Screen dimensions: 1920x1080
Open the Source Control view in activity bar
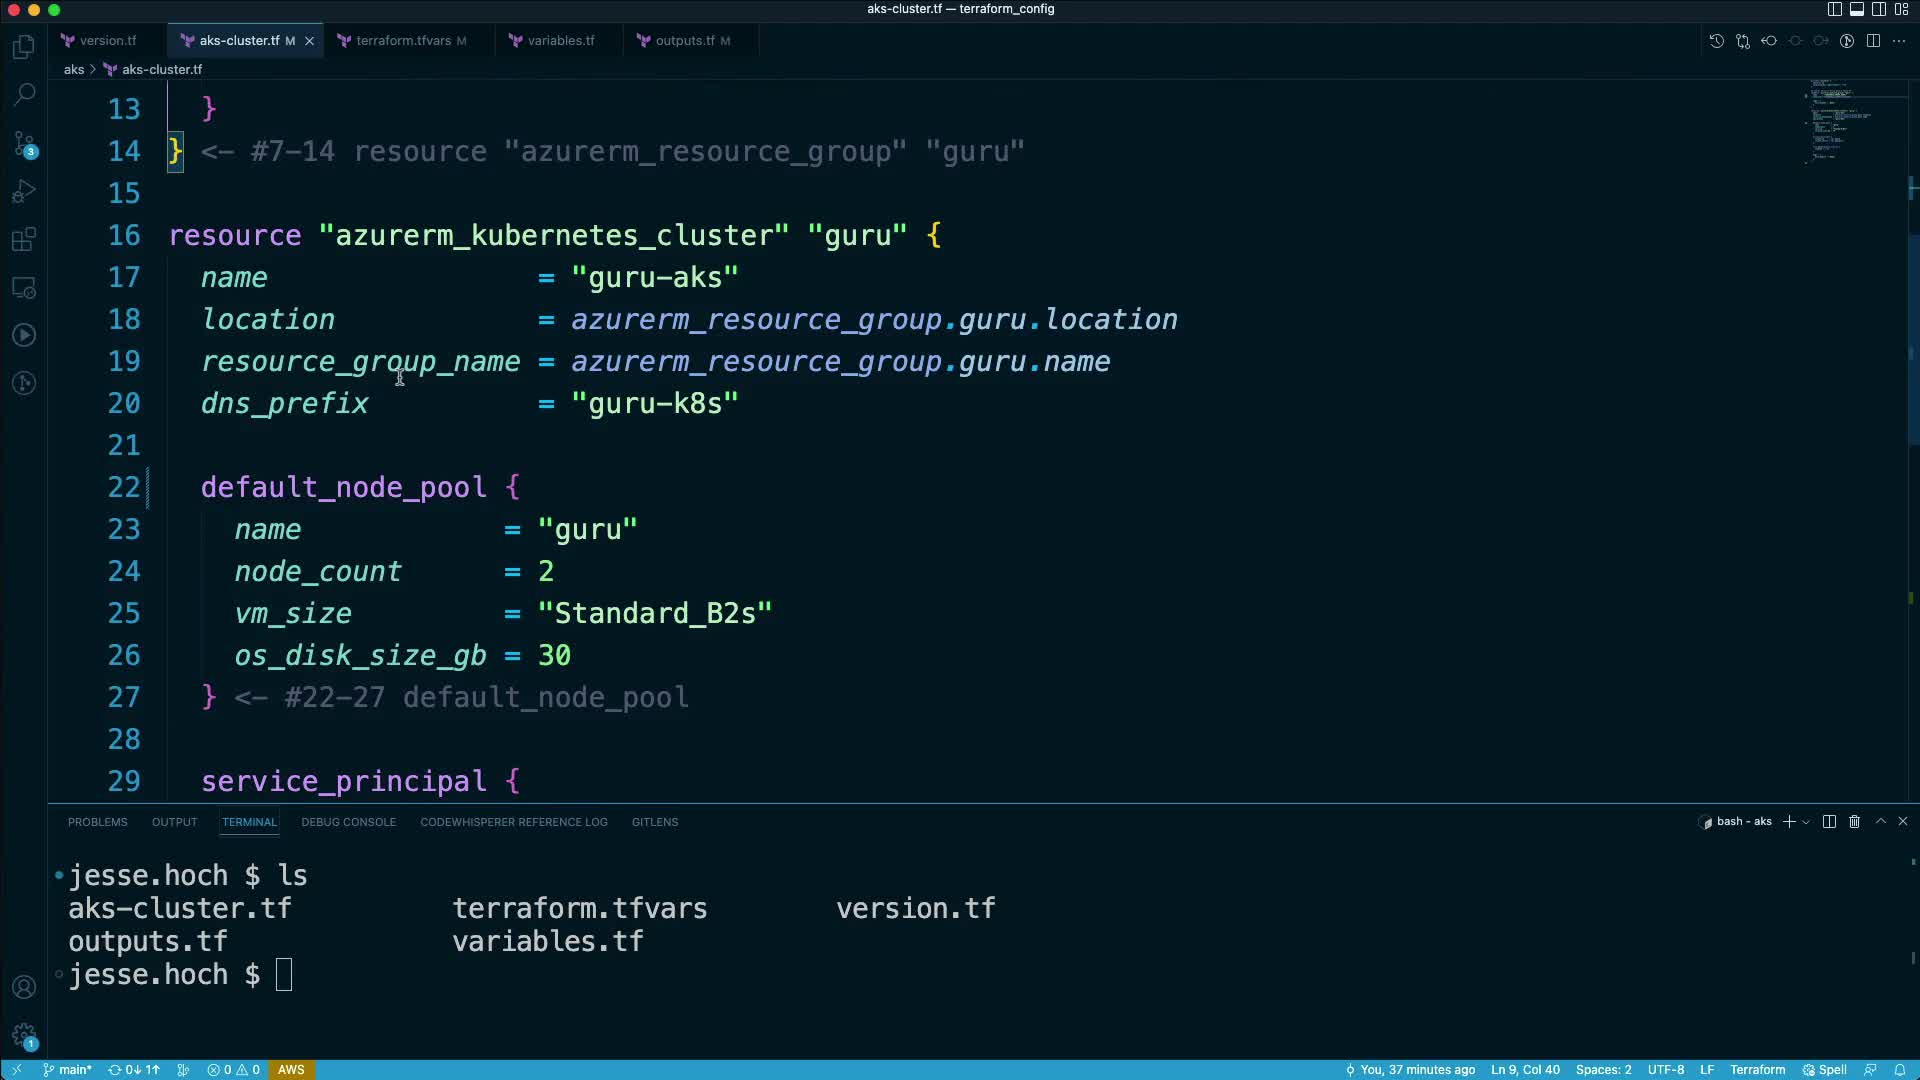point(24,144)
